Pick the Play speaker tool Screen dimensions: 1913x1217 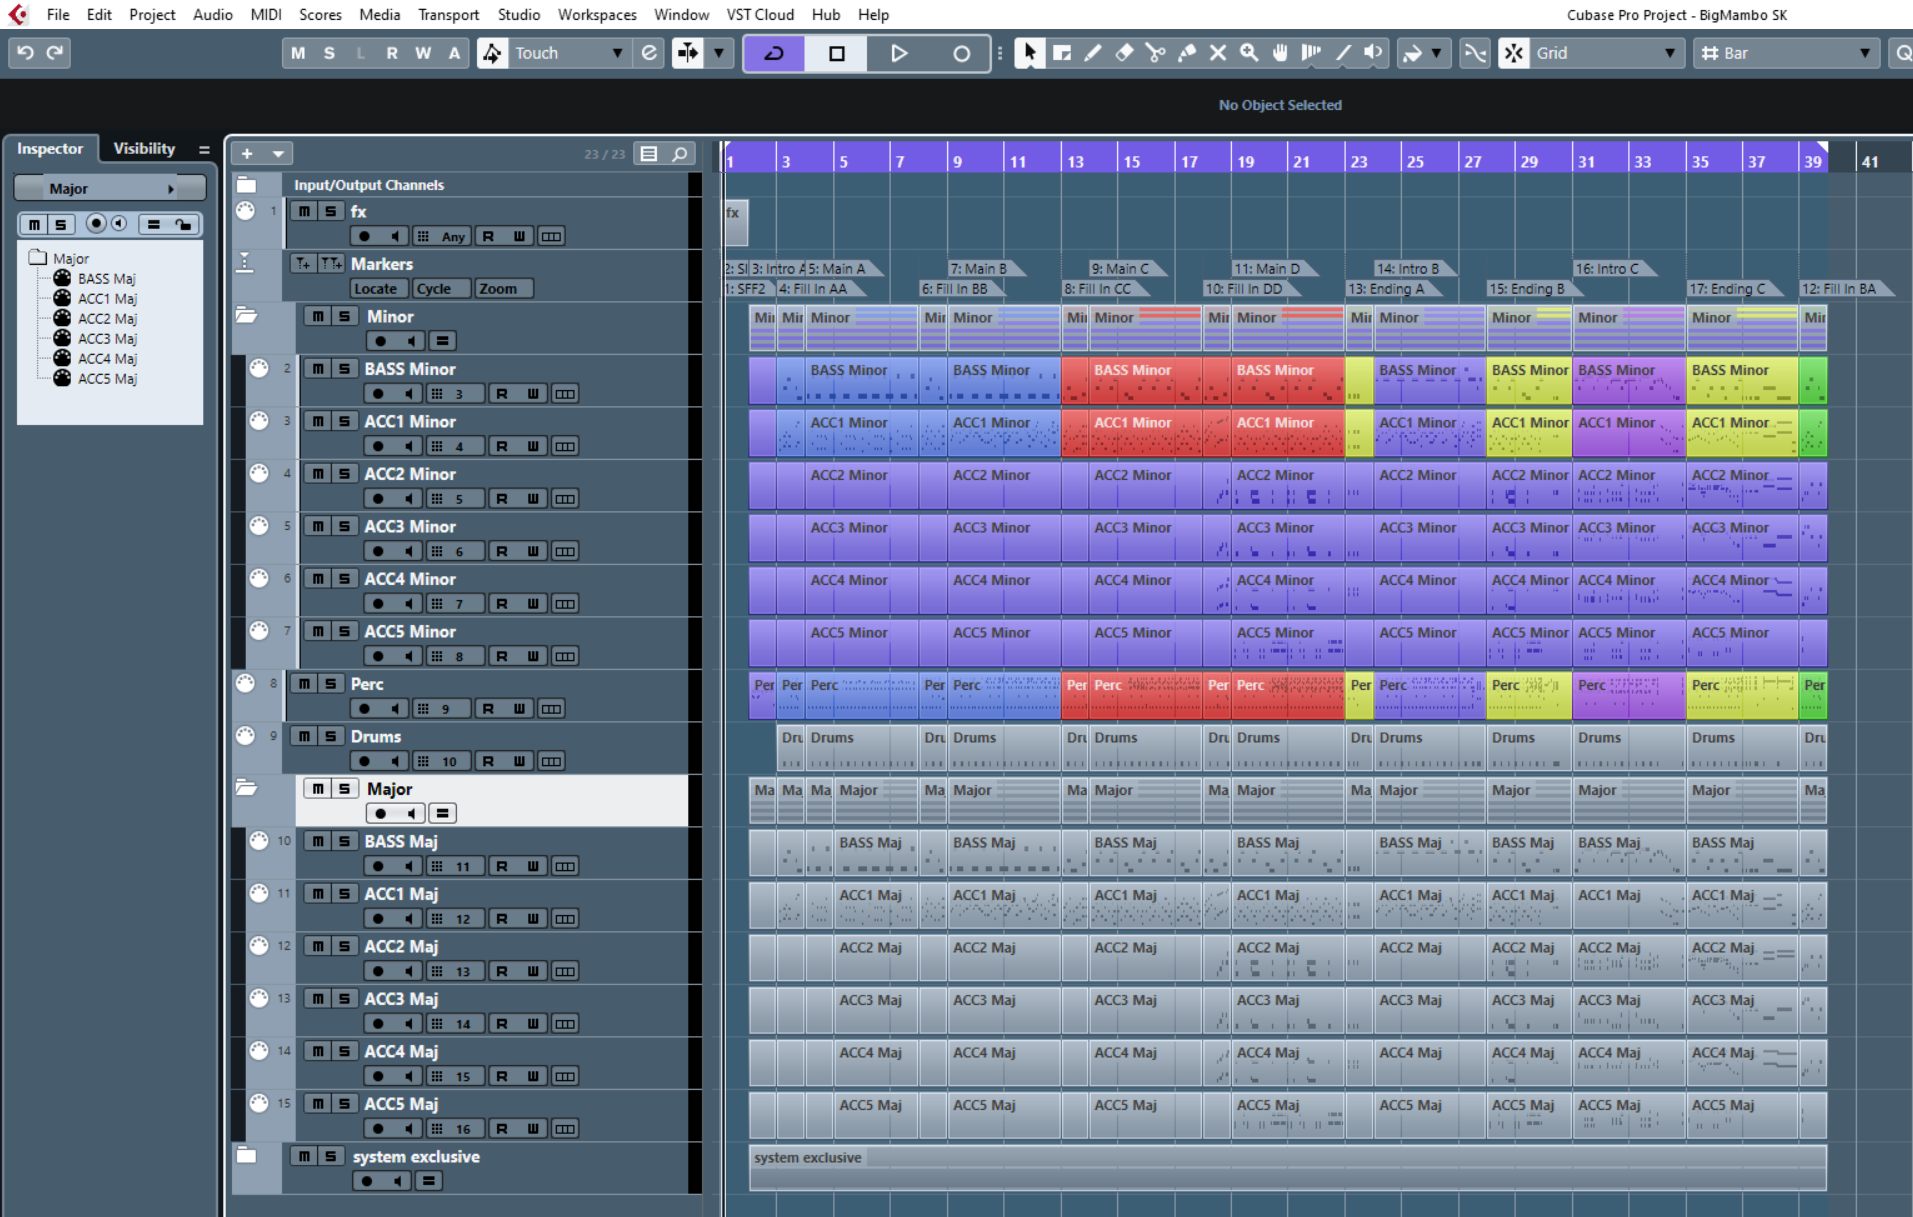coord(1374,53)
